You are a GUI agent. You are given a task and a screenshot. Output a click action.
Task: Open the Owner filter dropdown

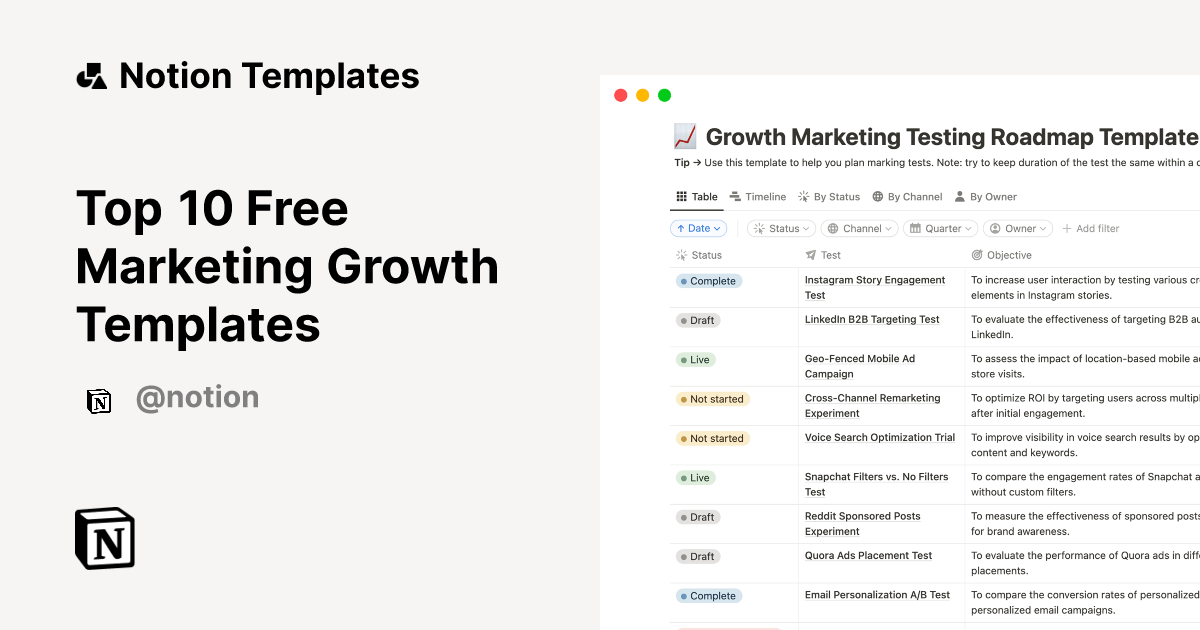(1018, 228)
